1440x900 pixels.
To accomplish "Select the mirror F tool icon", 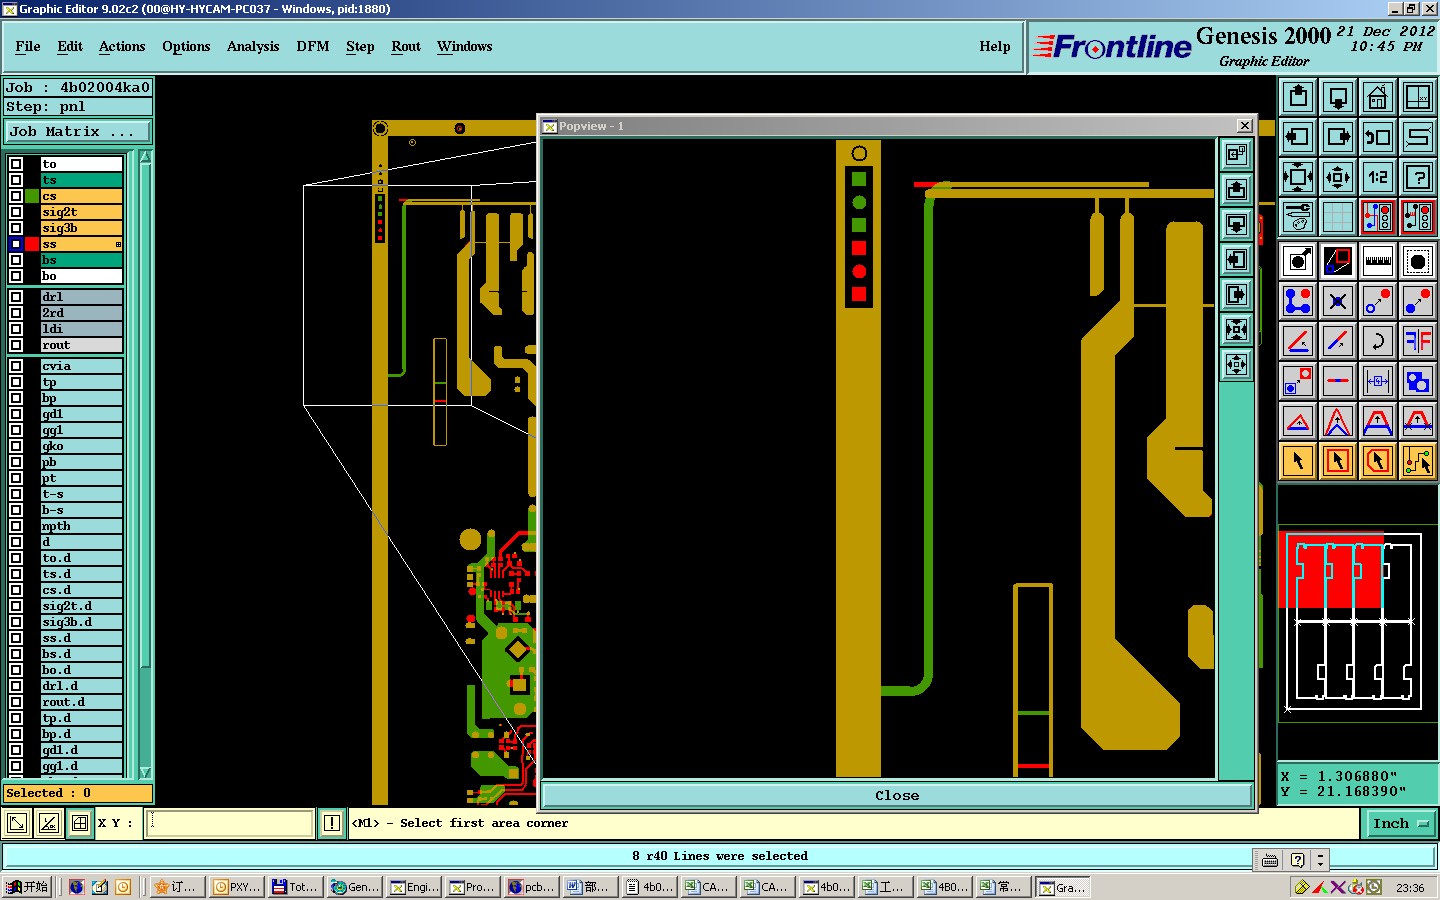I will click(x=1418, y=341).
